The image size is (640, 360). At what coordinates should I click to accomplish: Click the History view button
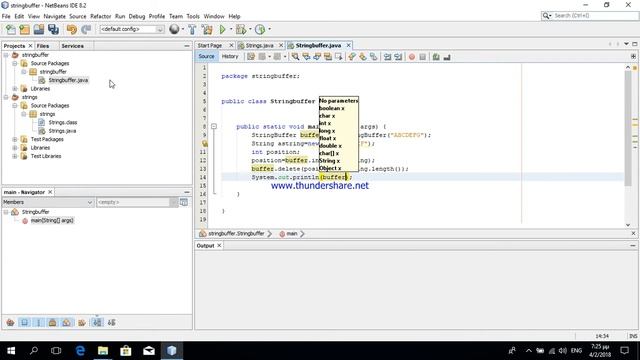[230, 57]
